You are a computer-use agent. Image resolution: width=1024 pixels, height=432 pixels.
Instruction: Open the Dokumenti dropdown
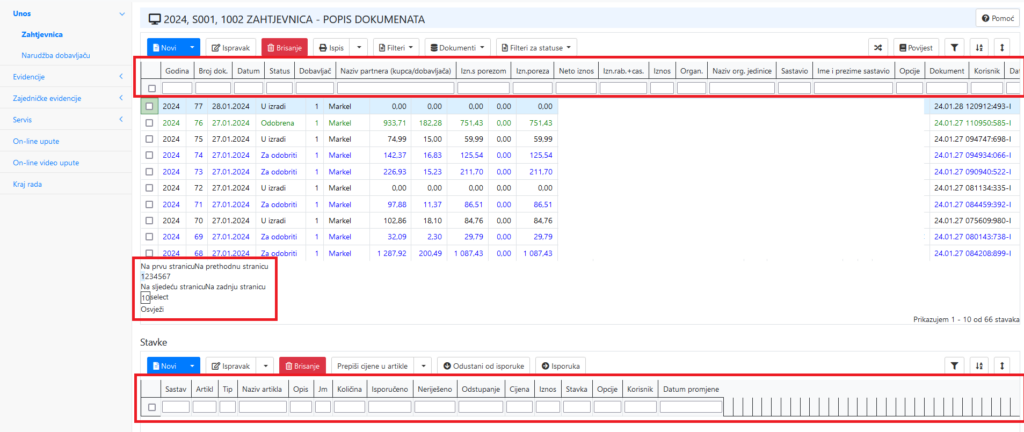[458, 48]
